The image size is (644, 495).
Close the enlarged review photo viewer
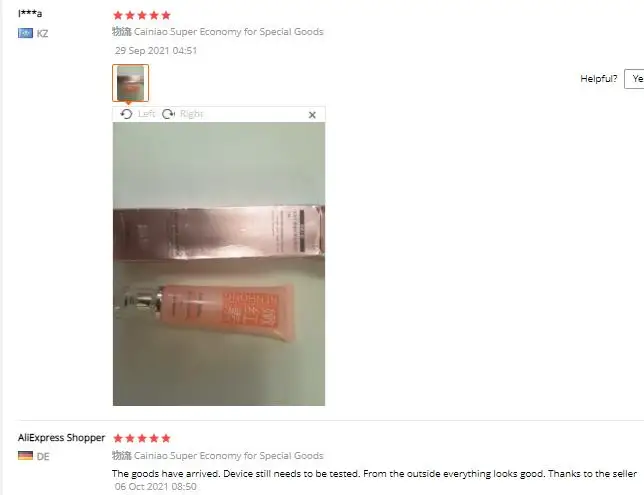click(312, 115)
